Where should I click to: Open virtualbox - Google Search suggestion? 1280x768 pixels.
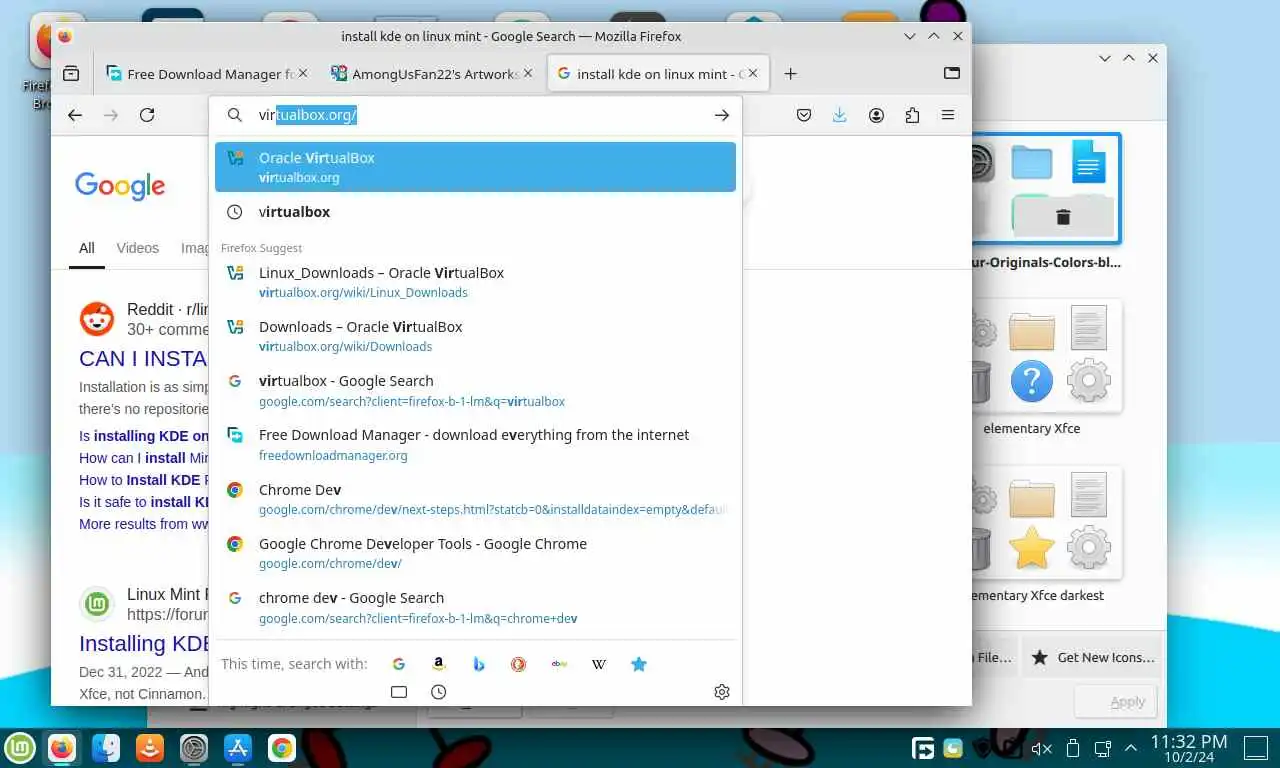coord(475,390)
